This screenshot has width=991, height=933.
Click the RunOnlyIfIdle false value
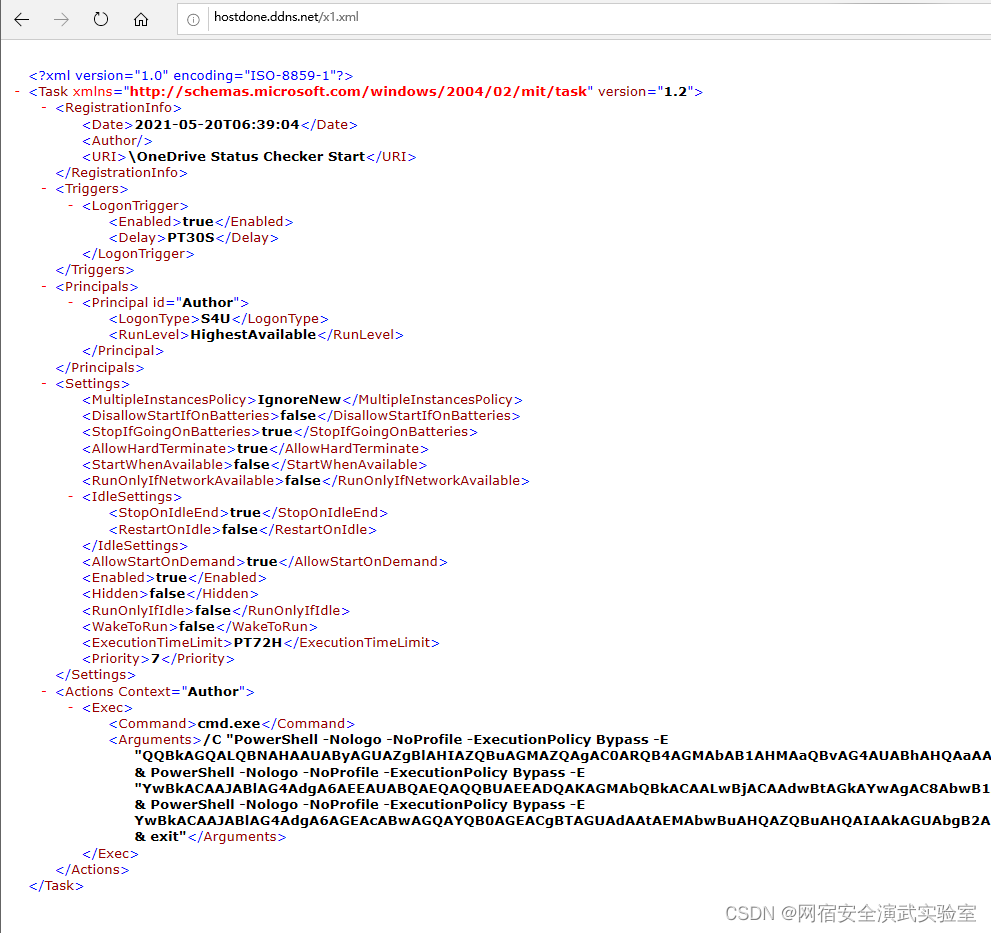tap(213, 611)
